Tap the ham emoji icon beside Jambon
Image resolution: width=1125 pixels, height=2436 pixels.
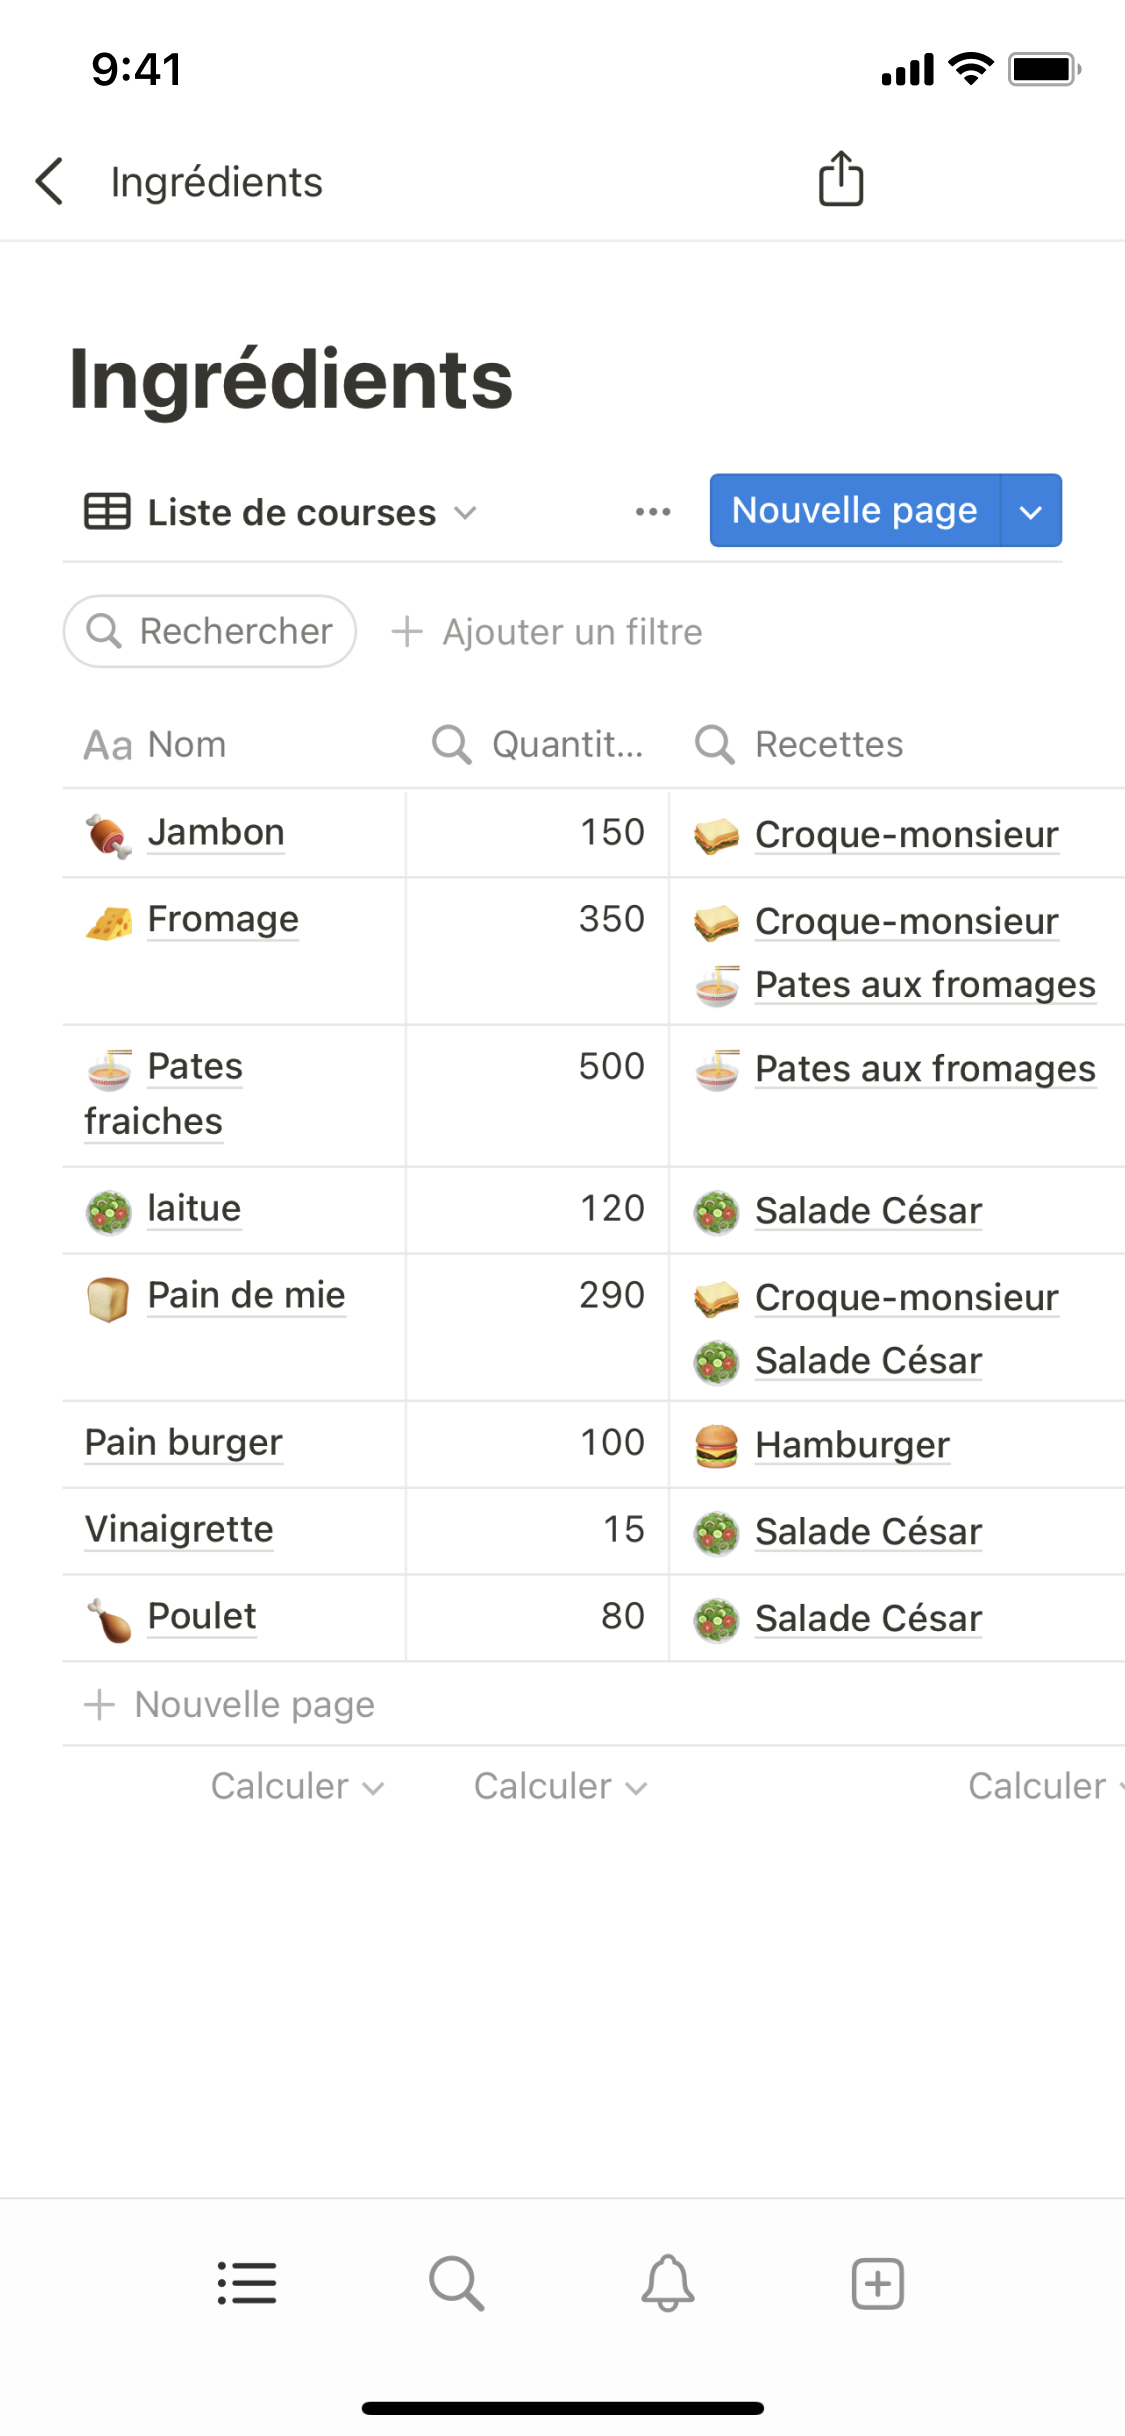pos(108,835)
